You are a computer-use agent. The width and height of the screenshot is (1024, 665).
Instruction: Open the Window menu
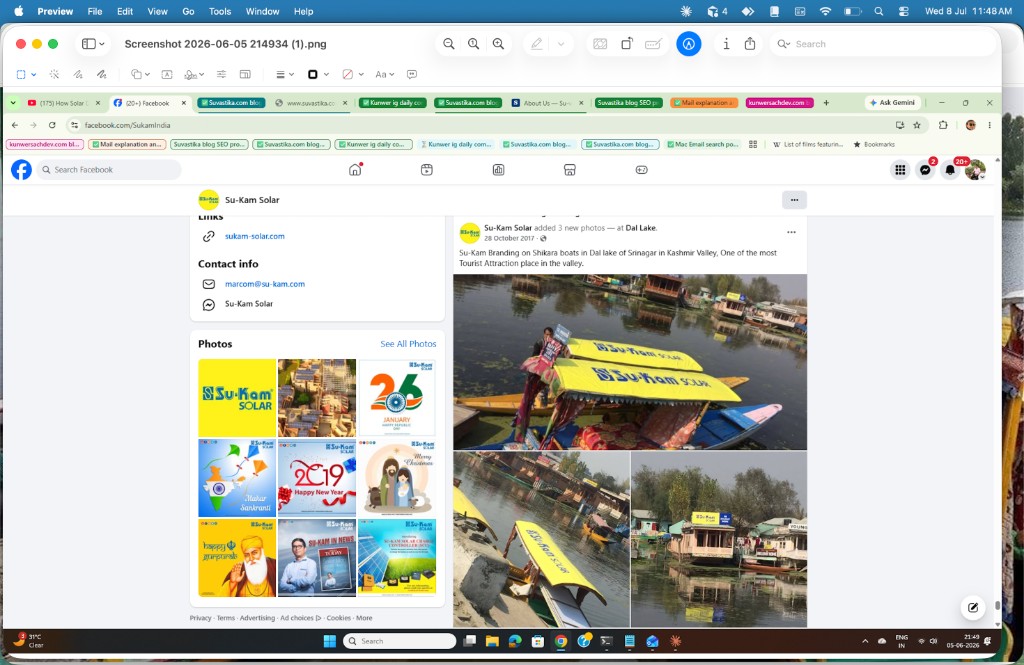pyautogui.click(x=263, y=11)
